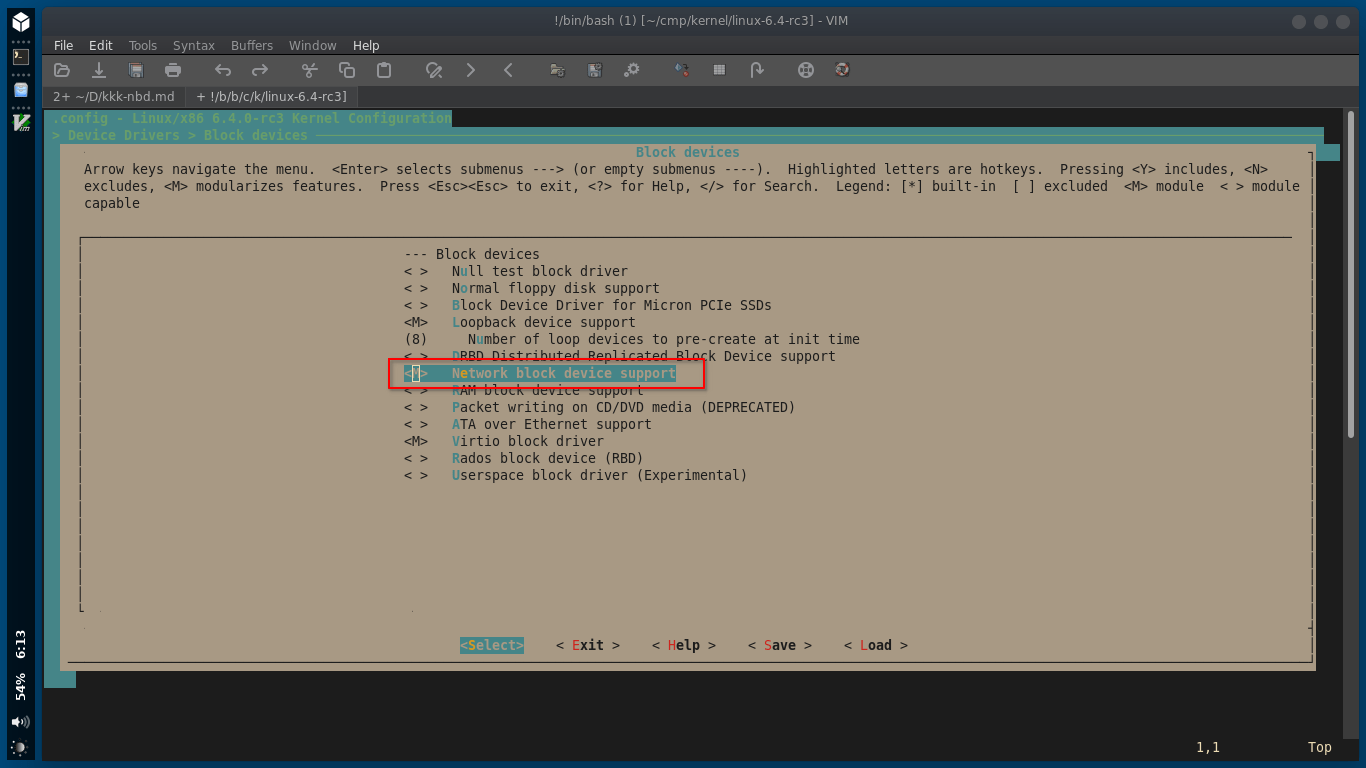Viewport: 1366px width, 768px height.
Task: Click the < Help > button in menuconfig
Action: tap(684, 645)
